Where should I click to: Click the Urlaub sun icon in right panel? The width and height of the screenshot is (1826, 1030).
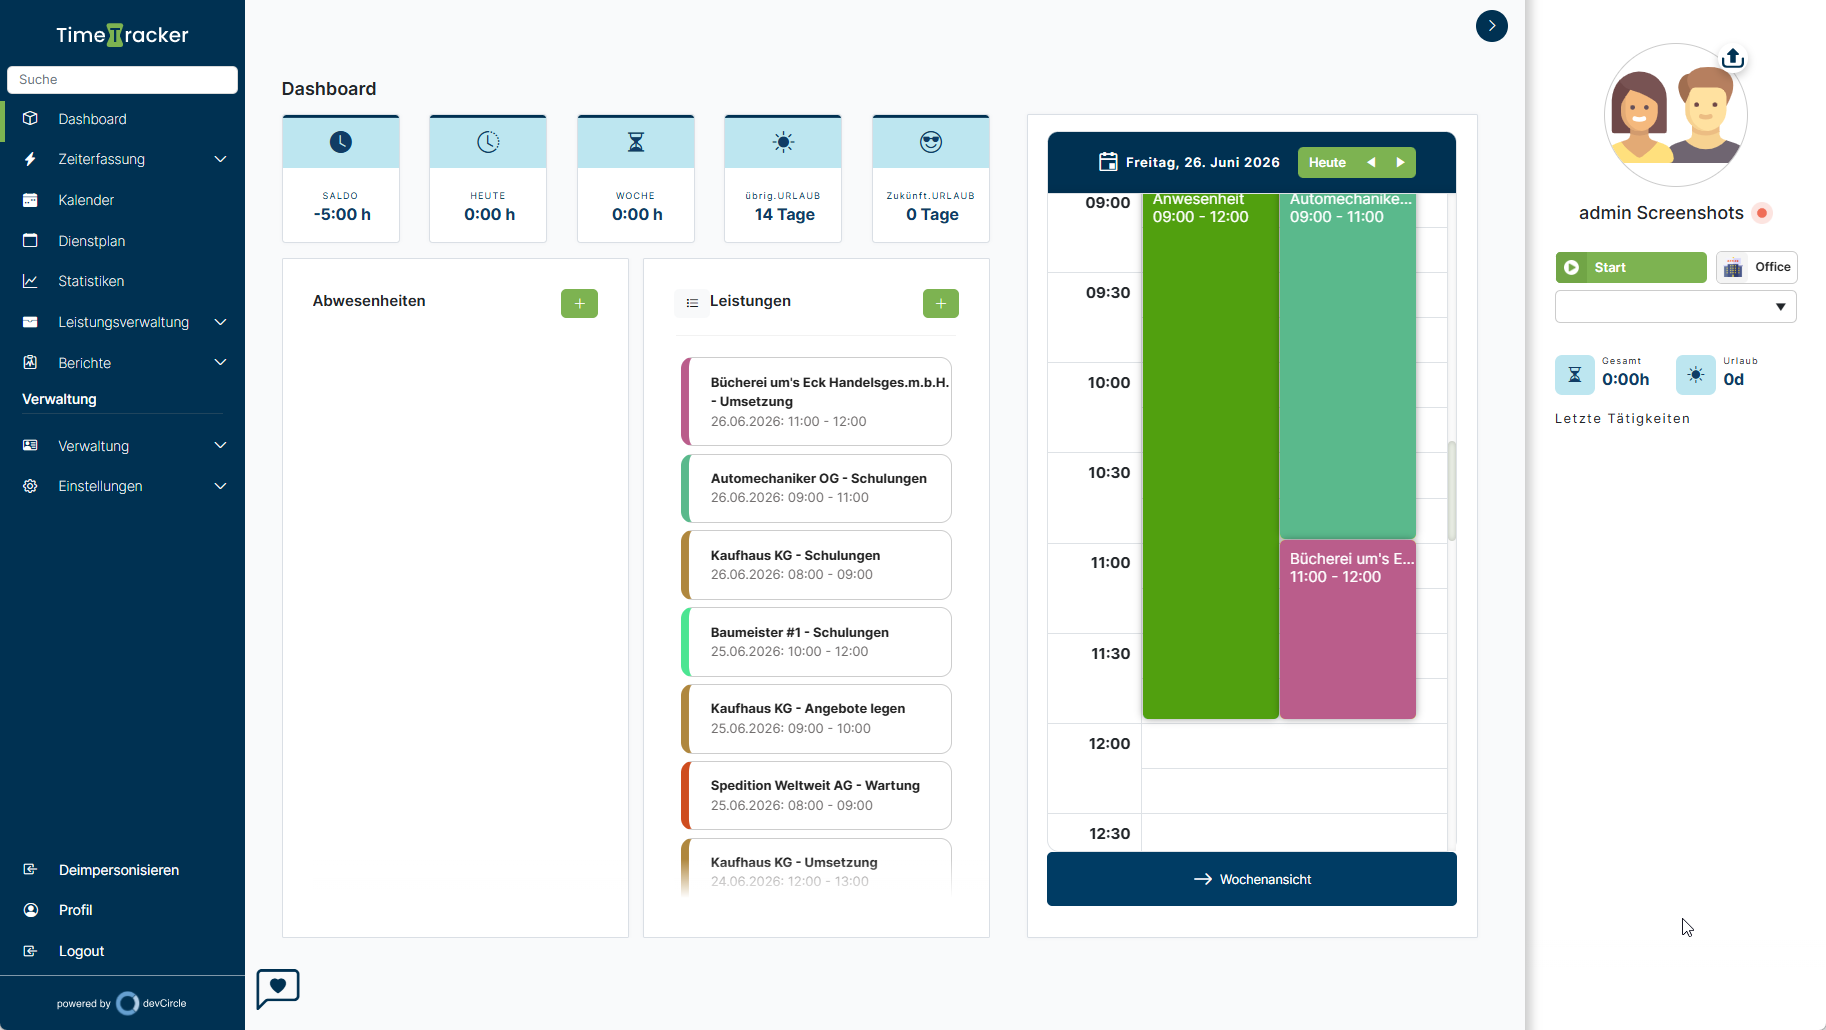pyautogui.click(x=1696, y=374)
